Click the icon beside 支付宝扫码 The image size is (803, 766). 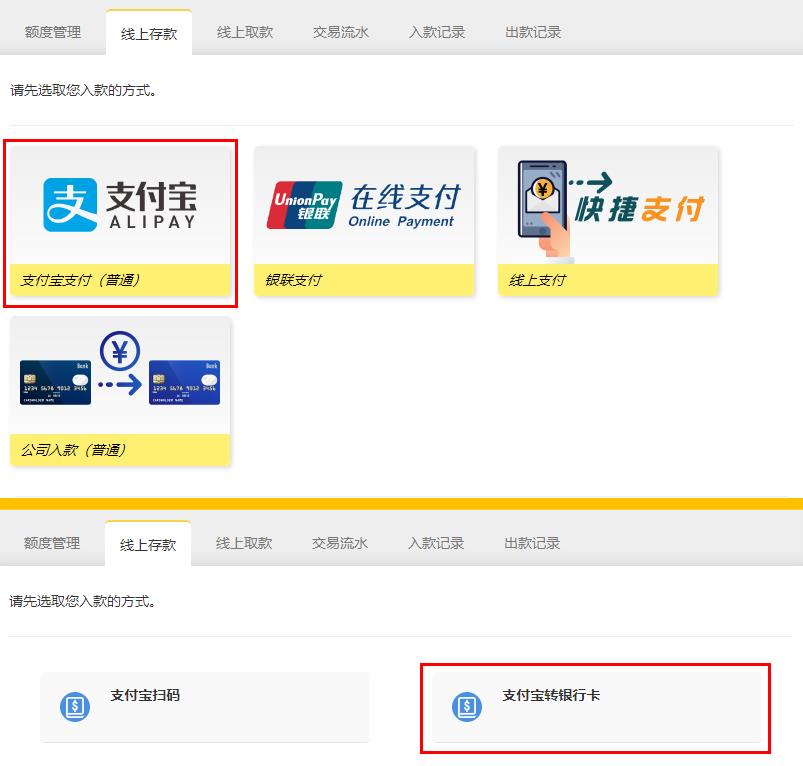click(75, 707)
